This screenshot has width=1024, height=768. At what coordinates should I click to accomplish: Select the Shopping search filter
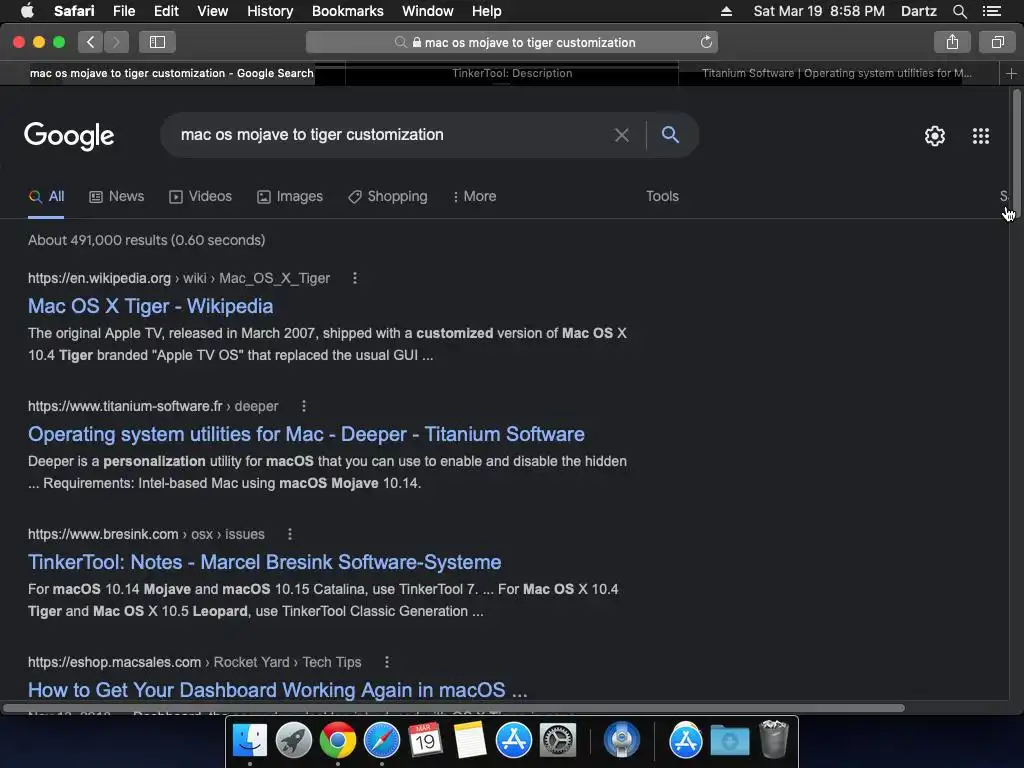click(x=387, y=197)
